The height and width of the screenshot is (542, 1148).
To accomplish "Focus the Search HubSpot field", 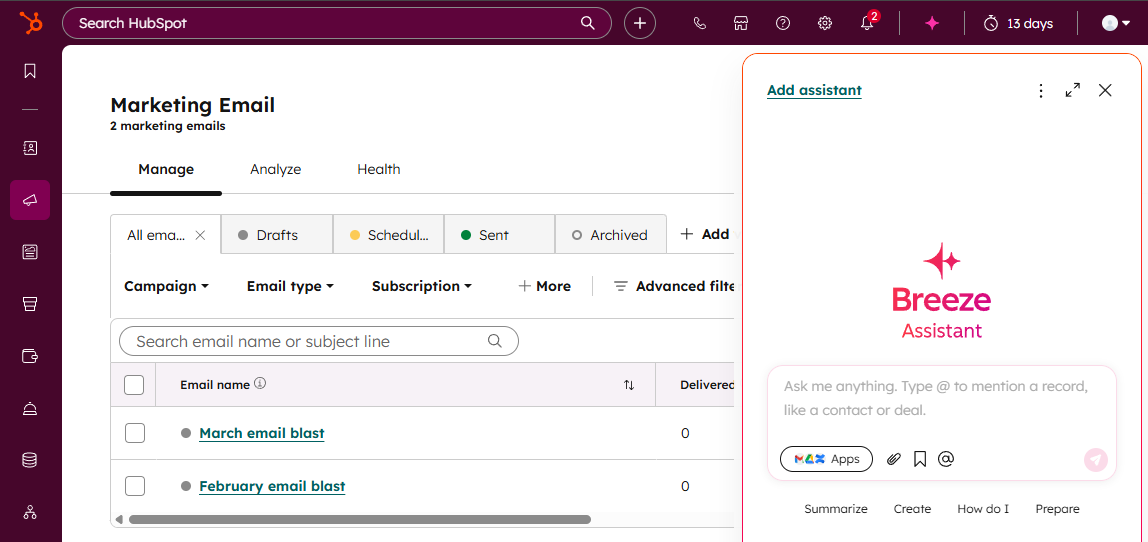I will pyautogui.click(x=337, y=23).
